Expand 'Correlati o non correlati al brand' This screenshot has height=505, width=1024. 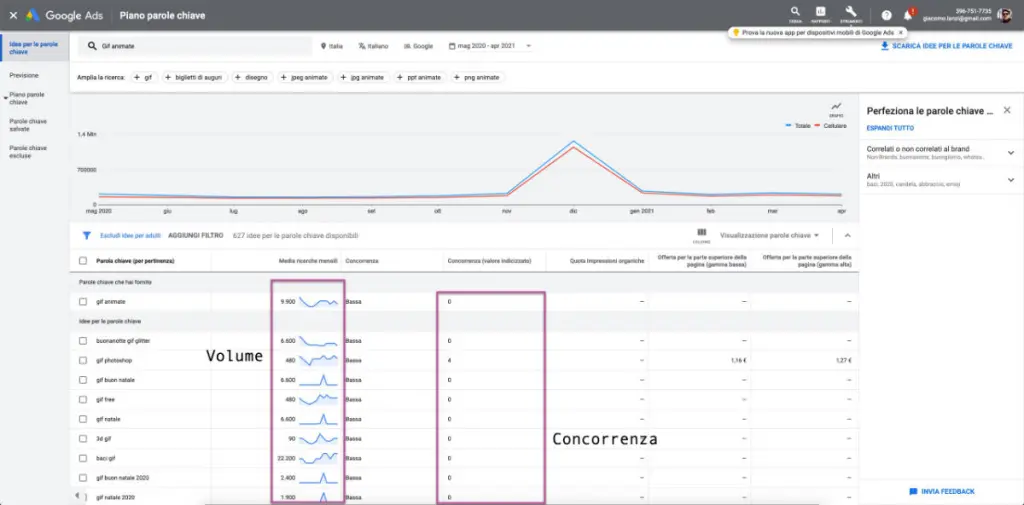(x=1010, y=153)
